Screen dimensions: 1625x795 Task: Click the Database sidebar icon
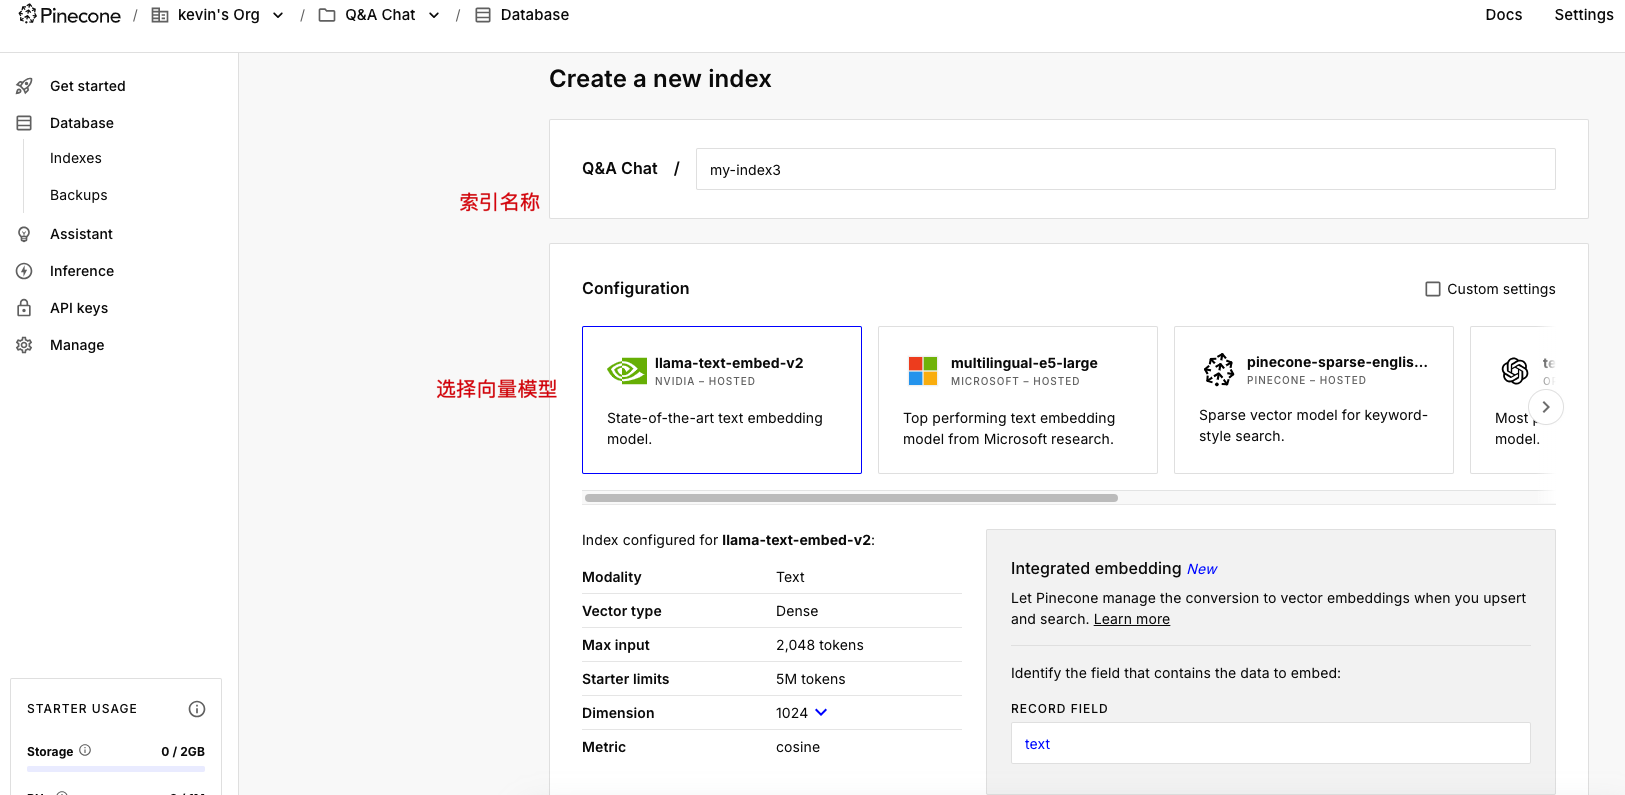point(25,123)
